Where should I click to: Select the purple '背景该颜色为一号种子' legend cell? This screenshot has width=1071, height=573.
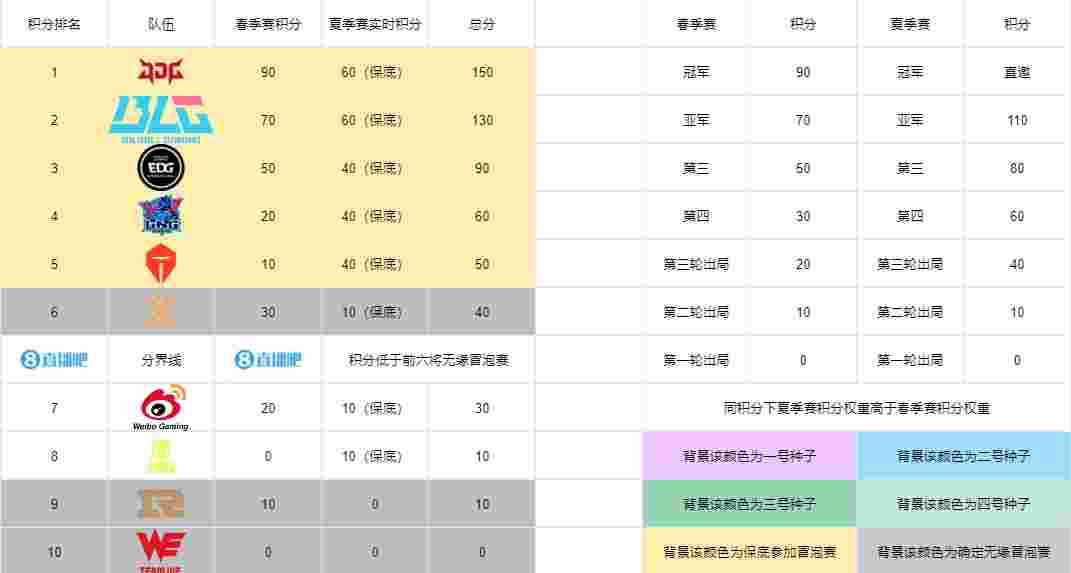[749, 456]
